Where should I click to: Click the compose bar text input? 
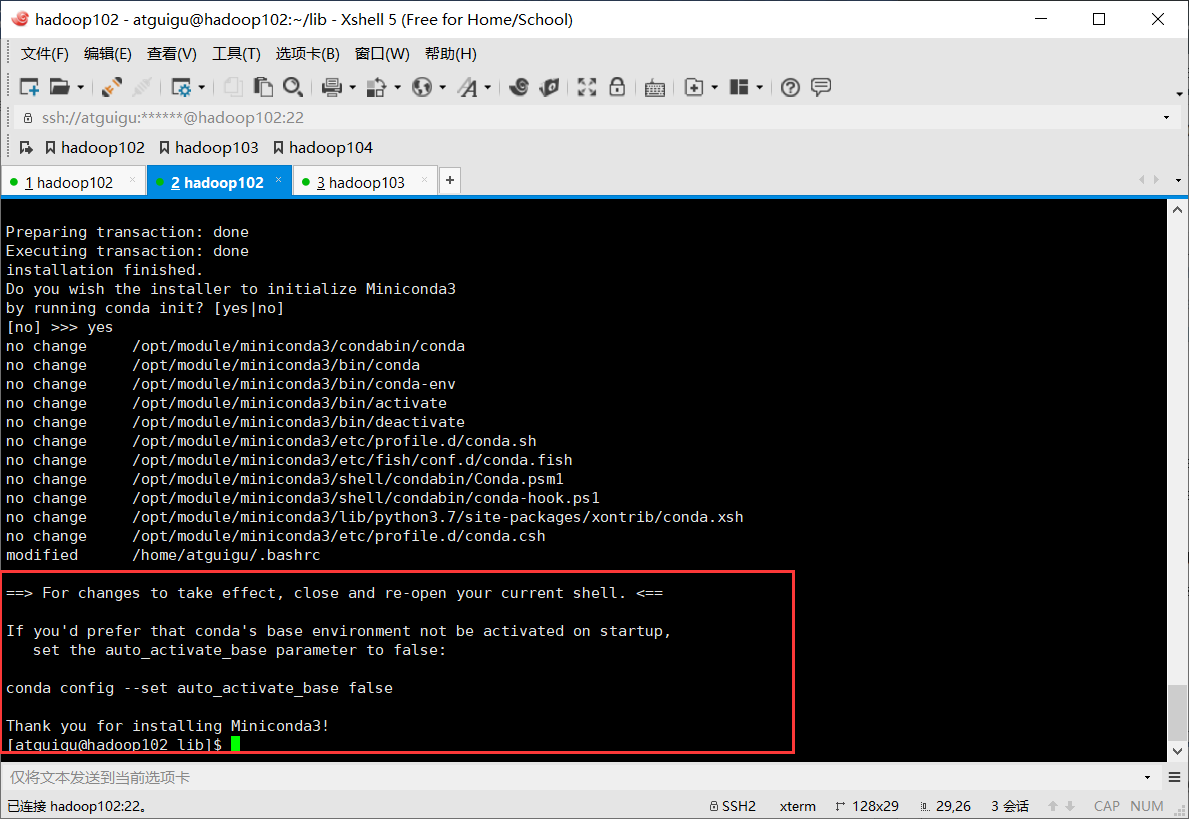click(x=569, y=777)
